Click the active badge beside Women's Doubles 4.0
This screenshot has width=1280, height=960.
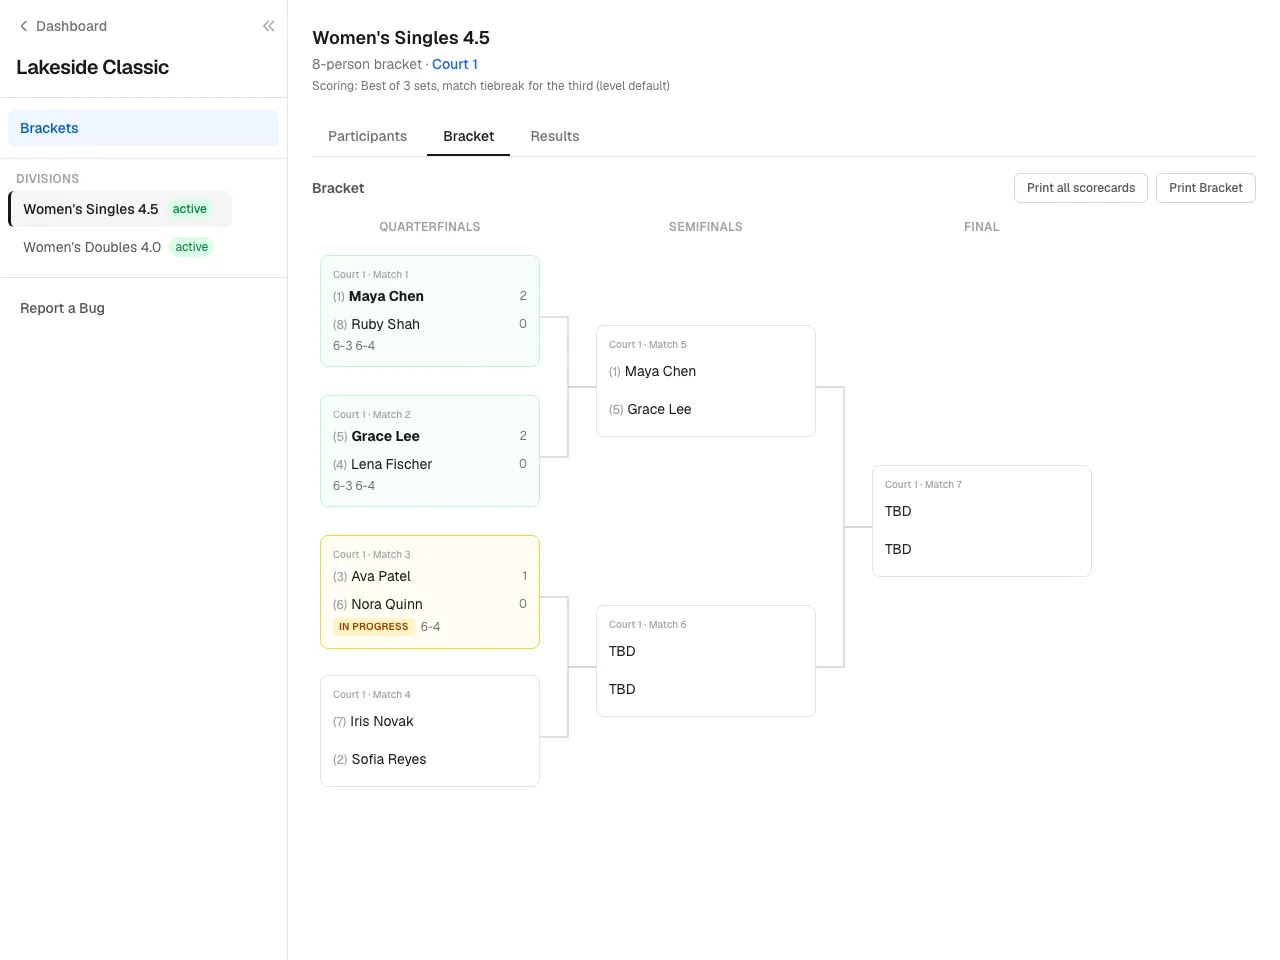point(192,247)
